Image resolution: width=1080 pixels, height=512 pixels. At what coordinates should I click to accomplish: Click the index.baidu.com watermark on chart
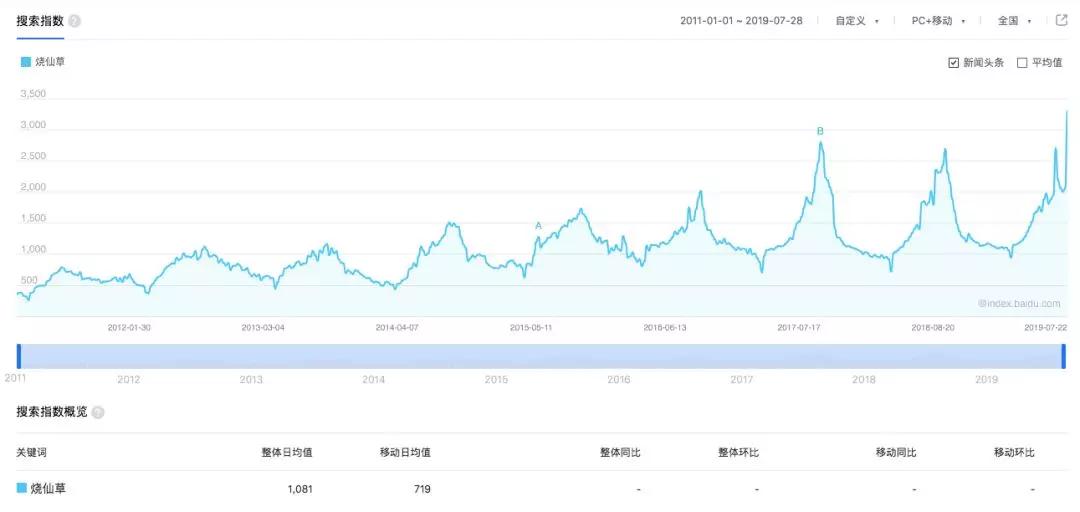1018,302
